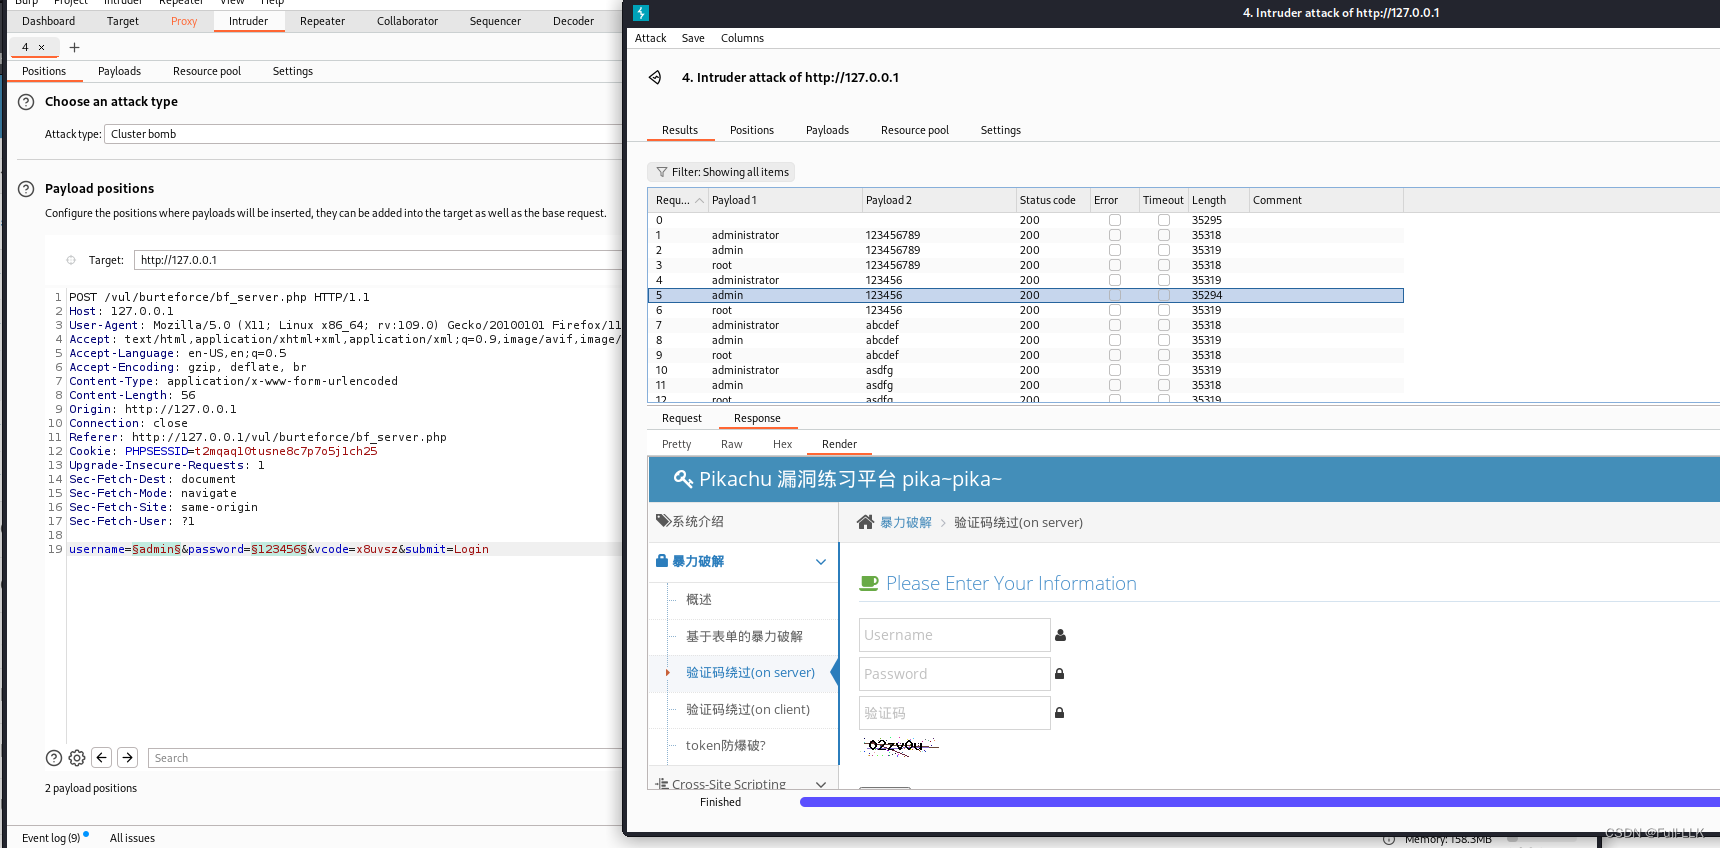This screenshot has width=1720, height=848.
Task: Click the home icon in the breadcrumb
Action: [x=866, y=522]
